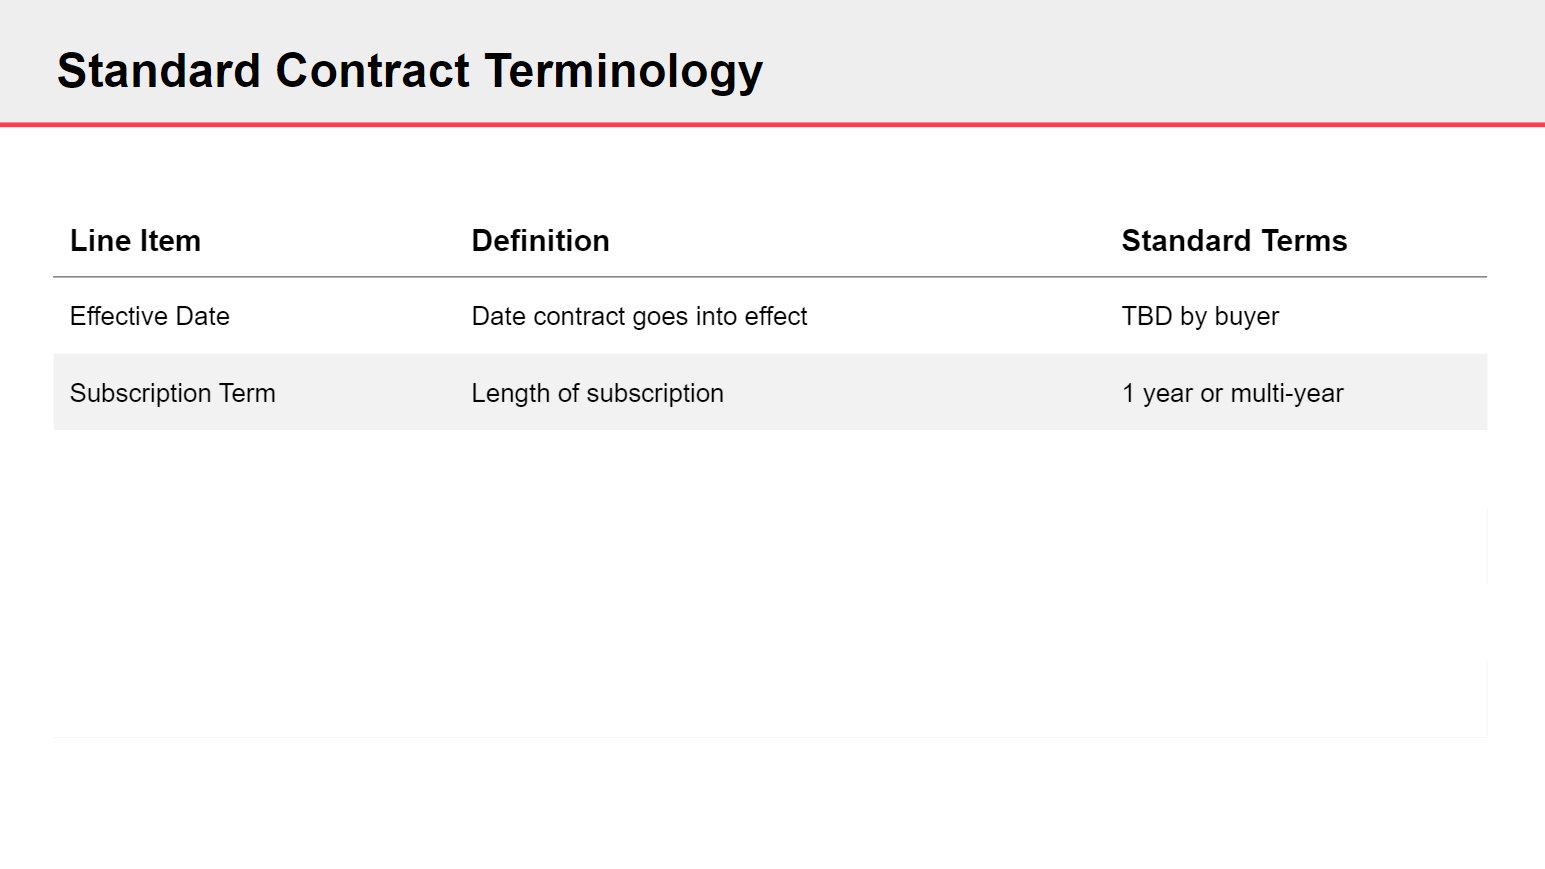Click 'Date contract goes into effect' text
The height and width of the screenshot is (869, 1545).
point(639,316)
